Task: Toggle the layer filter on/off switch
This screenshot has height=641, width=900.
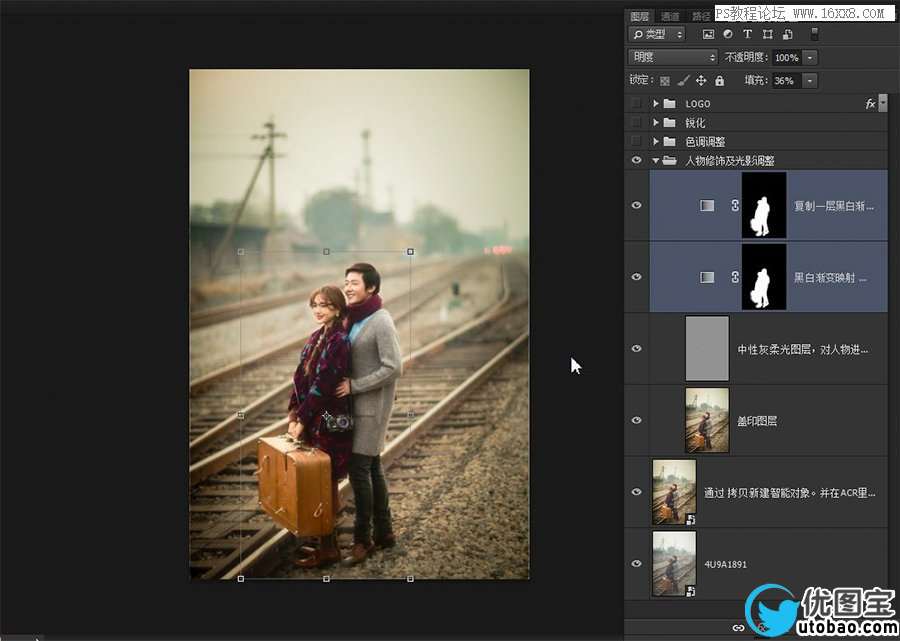Action: coord(814,34)
